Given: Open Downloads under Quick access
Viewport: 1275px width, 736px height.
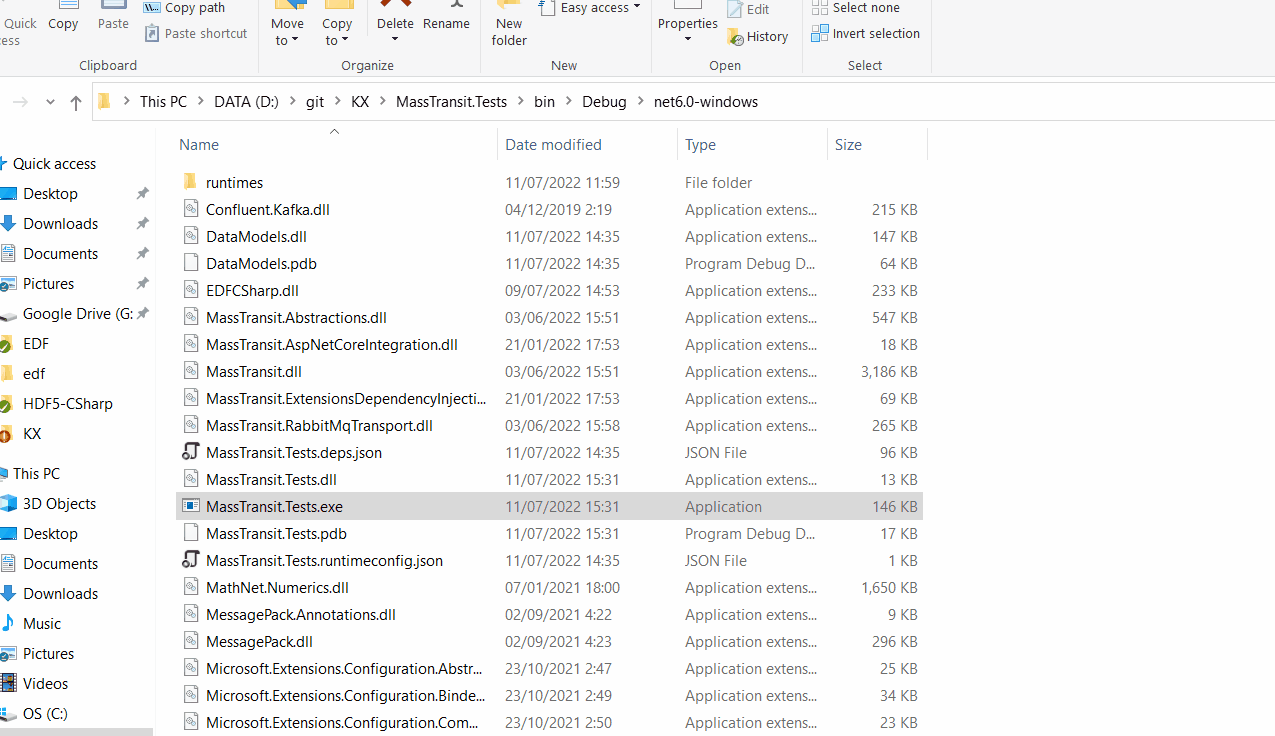Looking at the screenshot, I should click(60, 224).
